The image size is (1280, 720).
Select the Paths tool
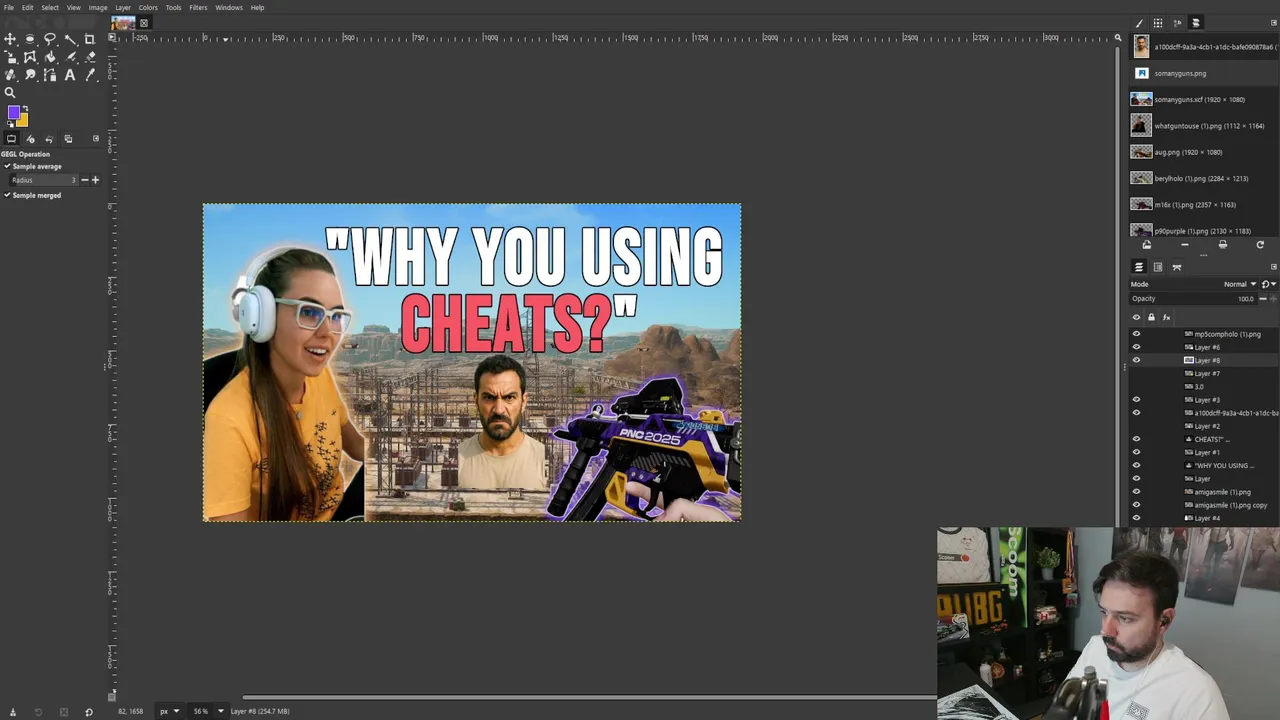50,75
